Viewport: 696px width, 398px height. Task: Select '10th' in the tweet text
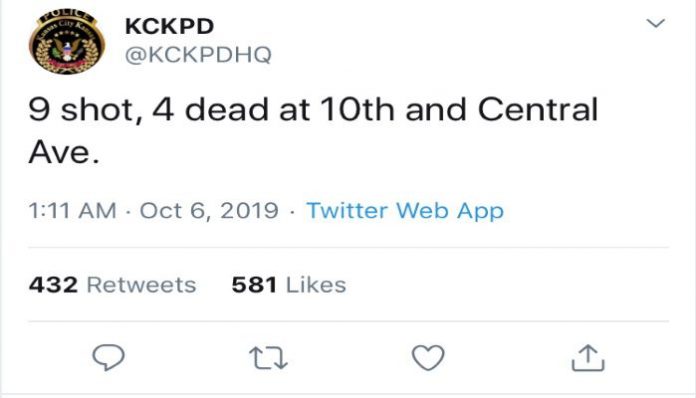tap(356, 109)
